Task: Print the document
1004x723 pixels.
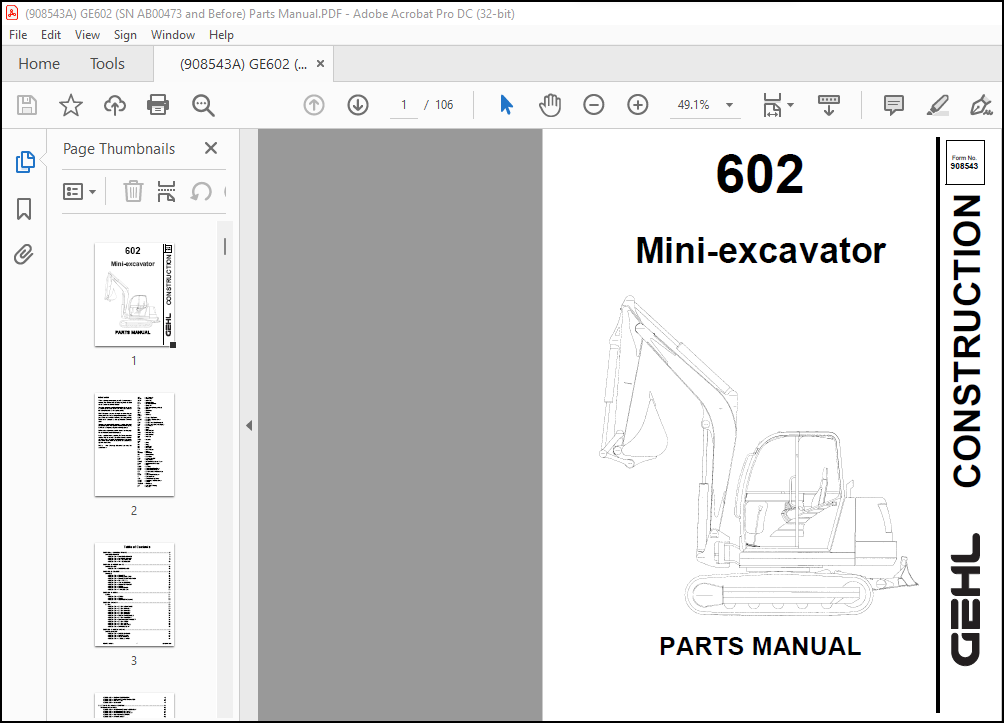Action: pyautogui.click(x=158, y=105)
